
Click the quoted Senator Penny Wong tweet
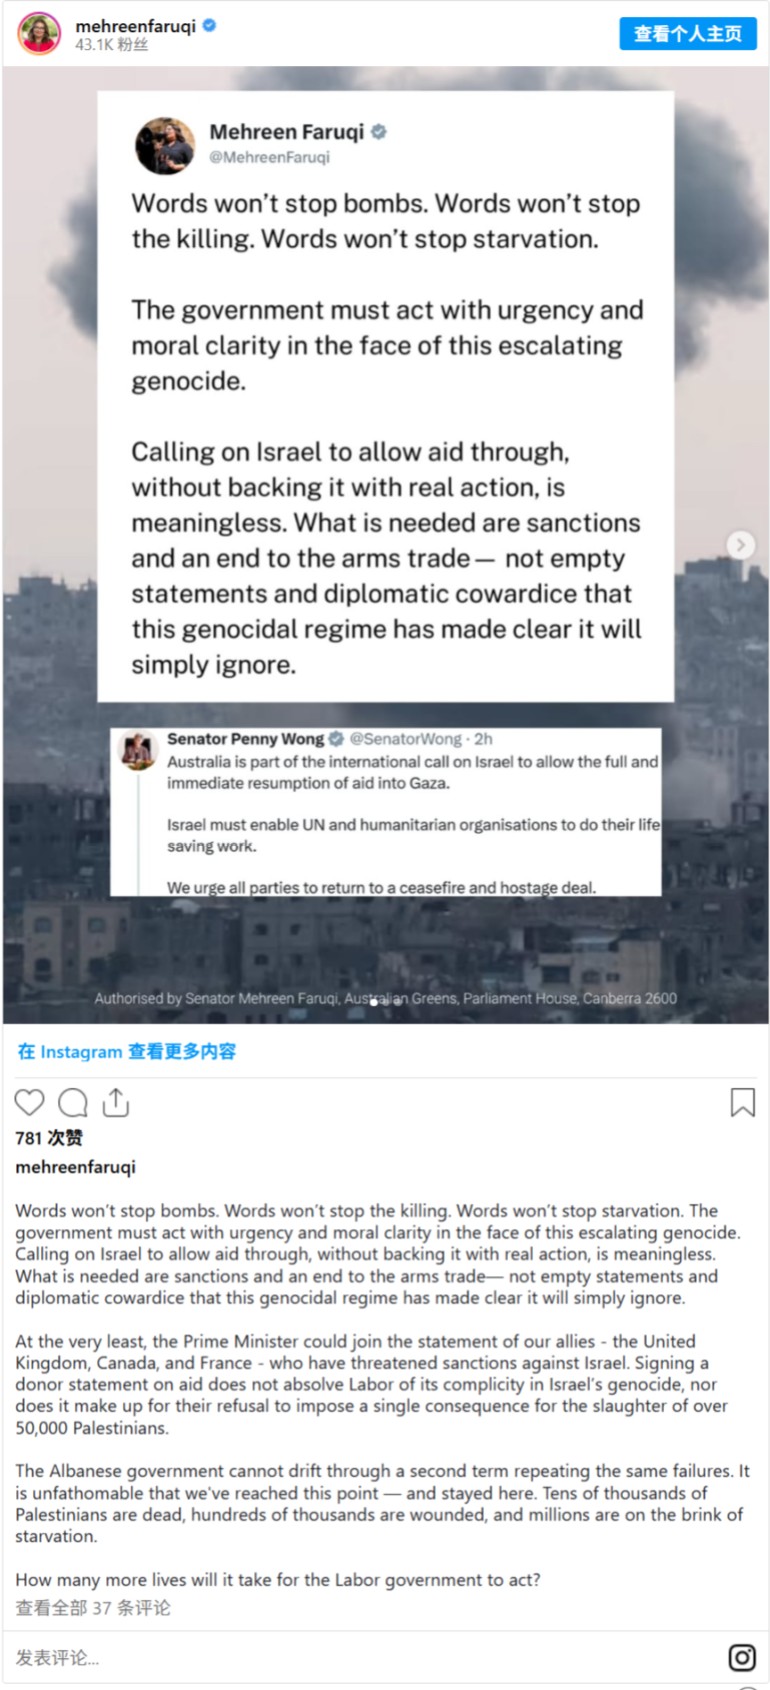tap(385, 812)
